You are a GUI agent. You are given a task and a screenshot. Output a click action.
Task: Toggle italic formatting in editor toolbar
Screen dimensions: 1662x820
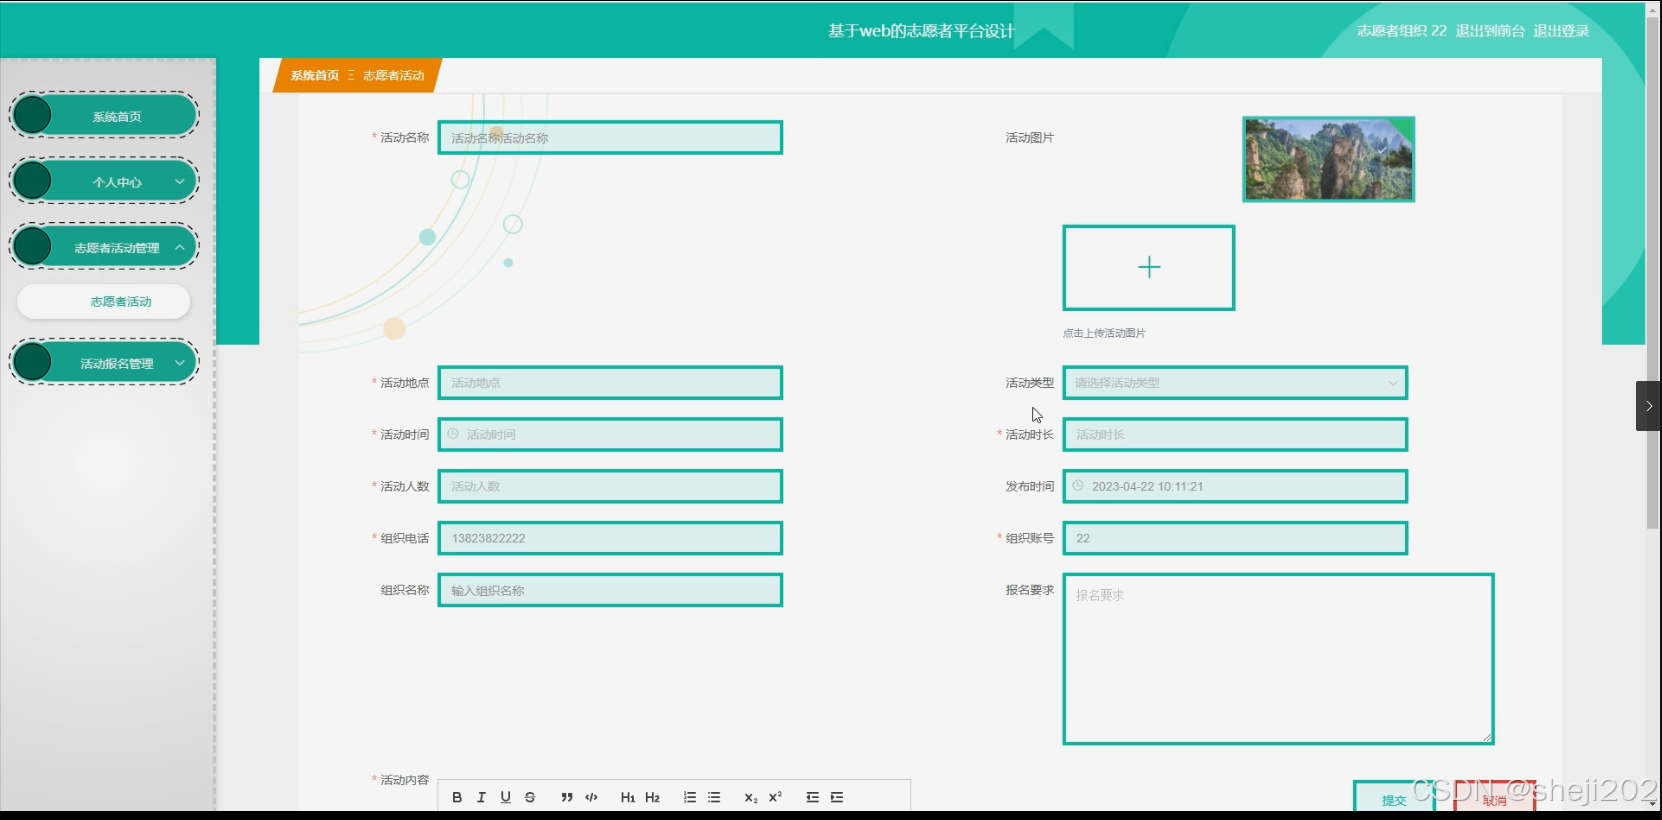[x=481, y=797]
